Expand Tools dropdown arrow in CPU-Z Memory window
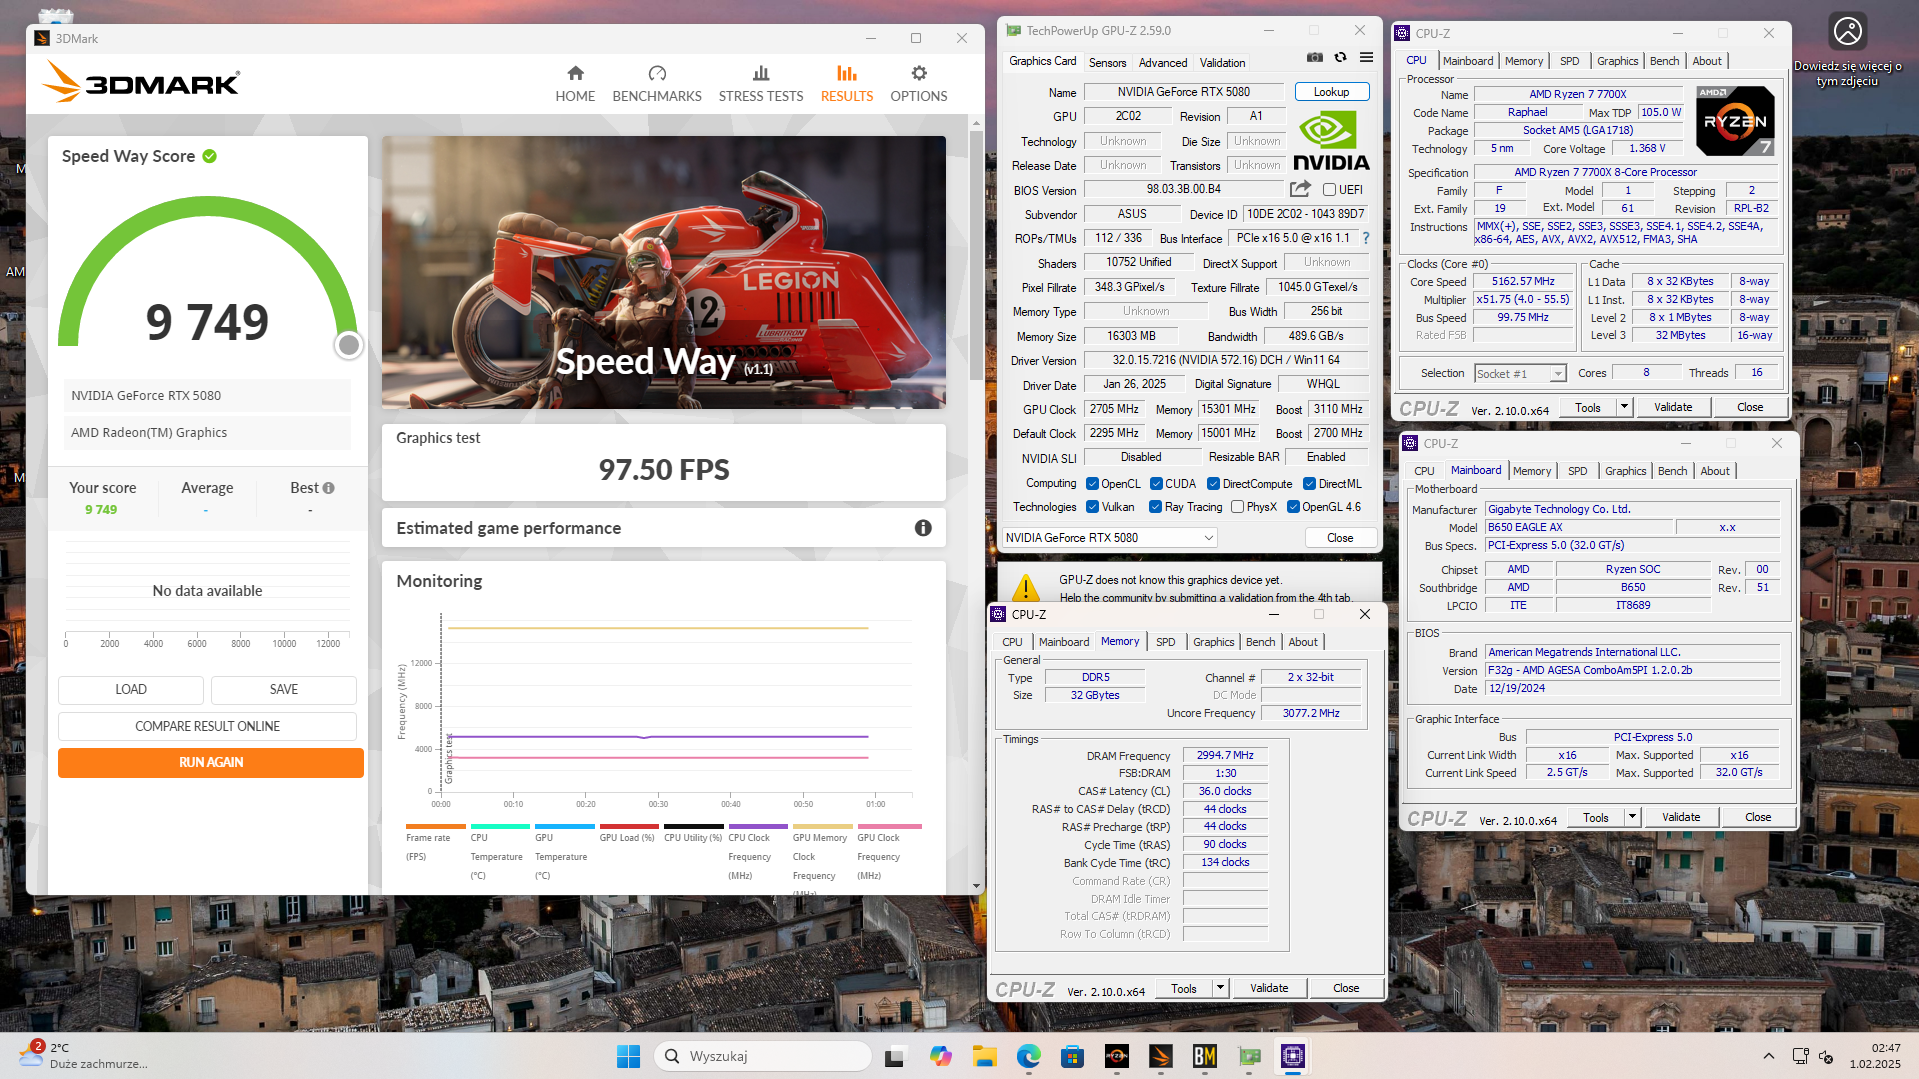The height and width of the screenshot is (1079, 1919). click(x=1220, y=988)
